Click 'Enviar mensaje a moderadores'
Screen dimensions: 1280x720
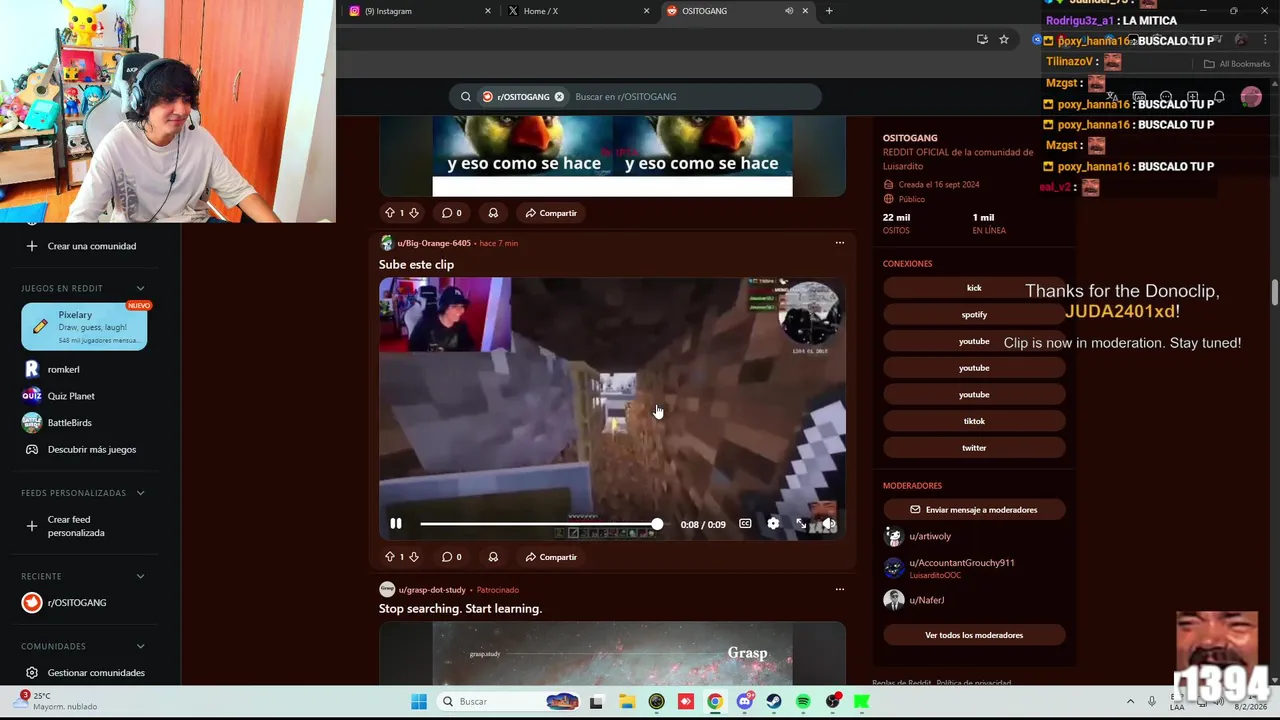coord(974,510)
